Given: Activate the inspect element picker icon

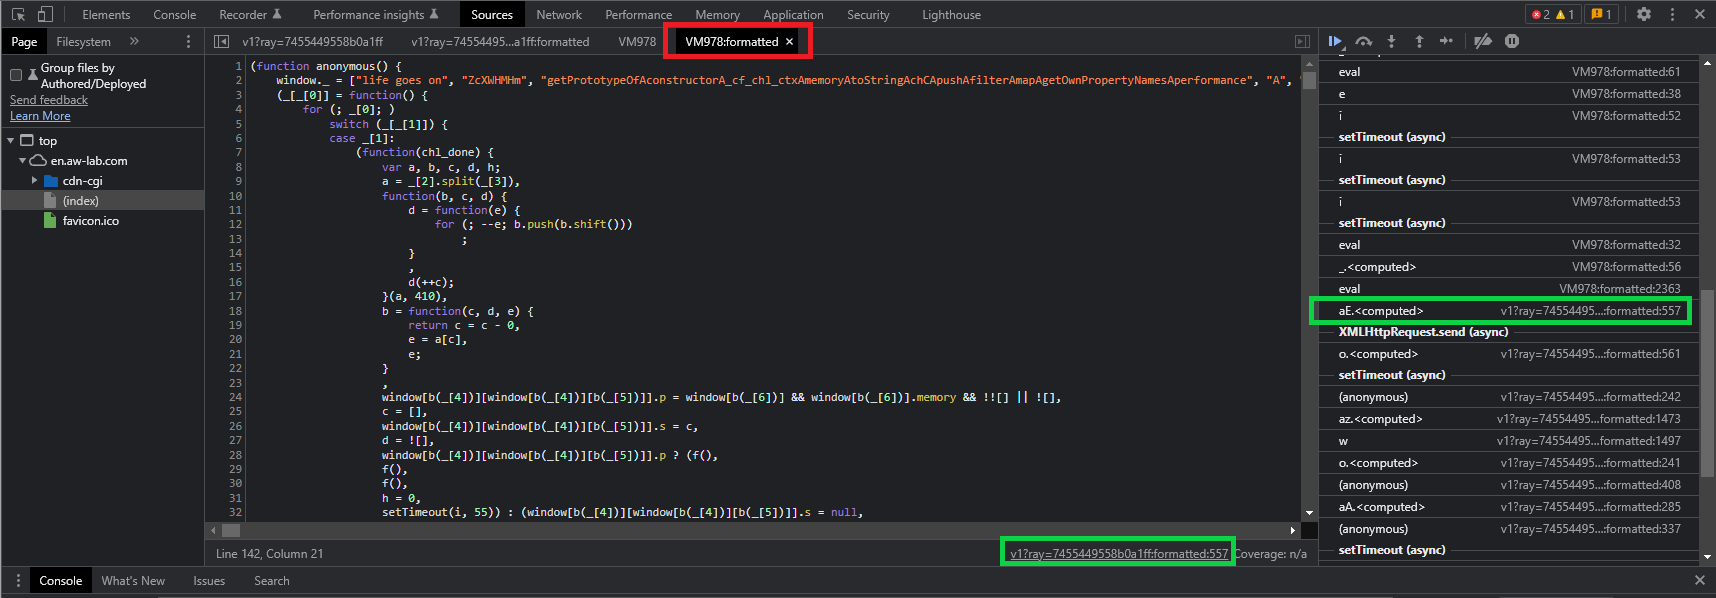Looking at the screenshot, I should pyautogui.click(x=18, y=14).
